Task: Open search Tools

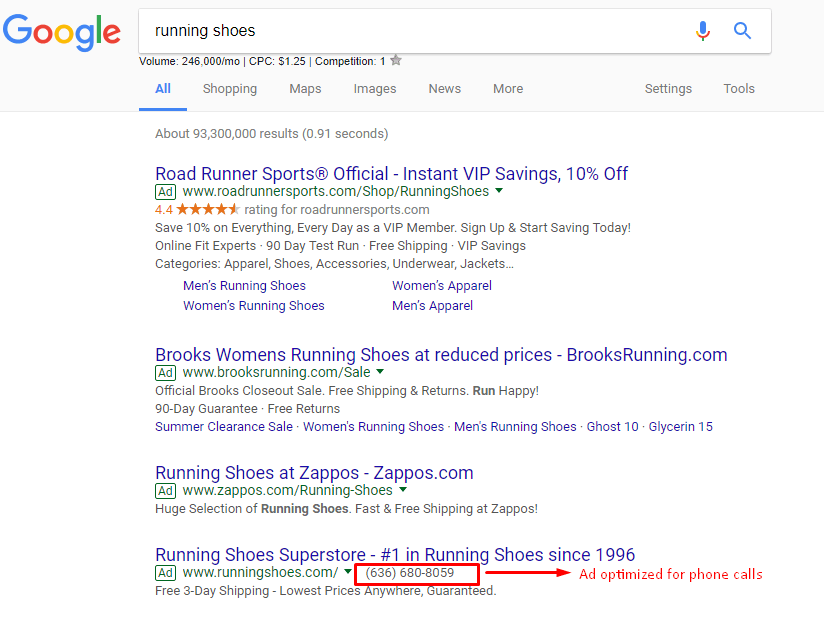Action: (x=739, y=88)
